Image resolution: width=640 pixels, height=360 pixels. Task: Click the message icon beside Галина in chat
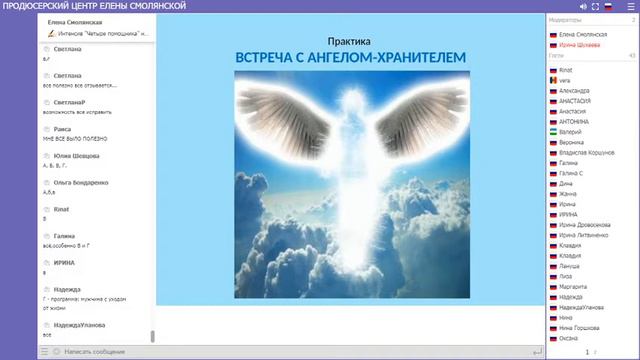47,236
